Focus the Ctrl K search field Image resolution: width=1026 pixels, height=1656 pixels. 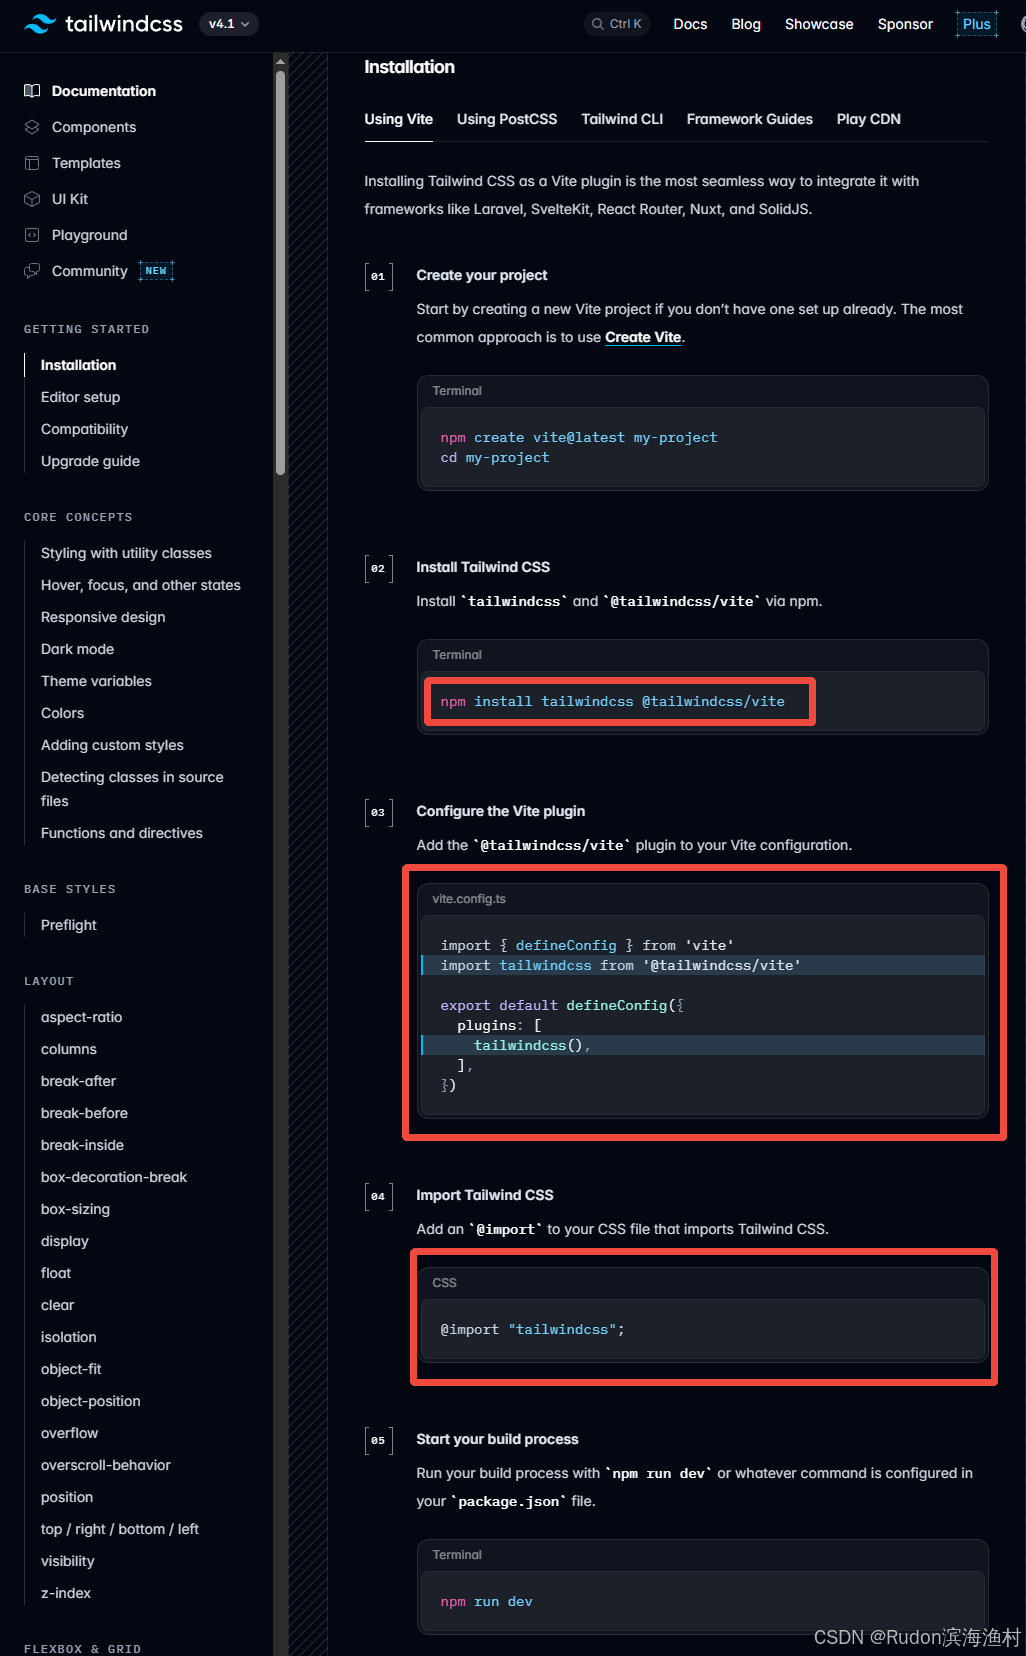[x=617, y=24]
